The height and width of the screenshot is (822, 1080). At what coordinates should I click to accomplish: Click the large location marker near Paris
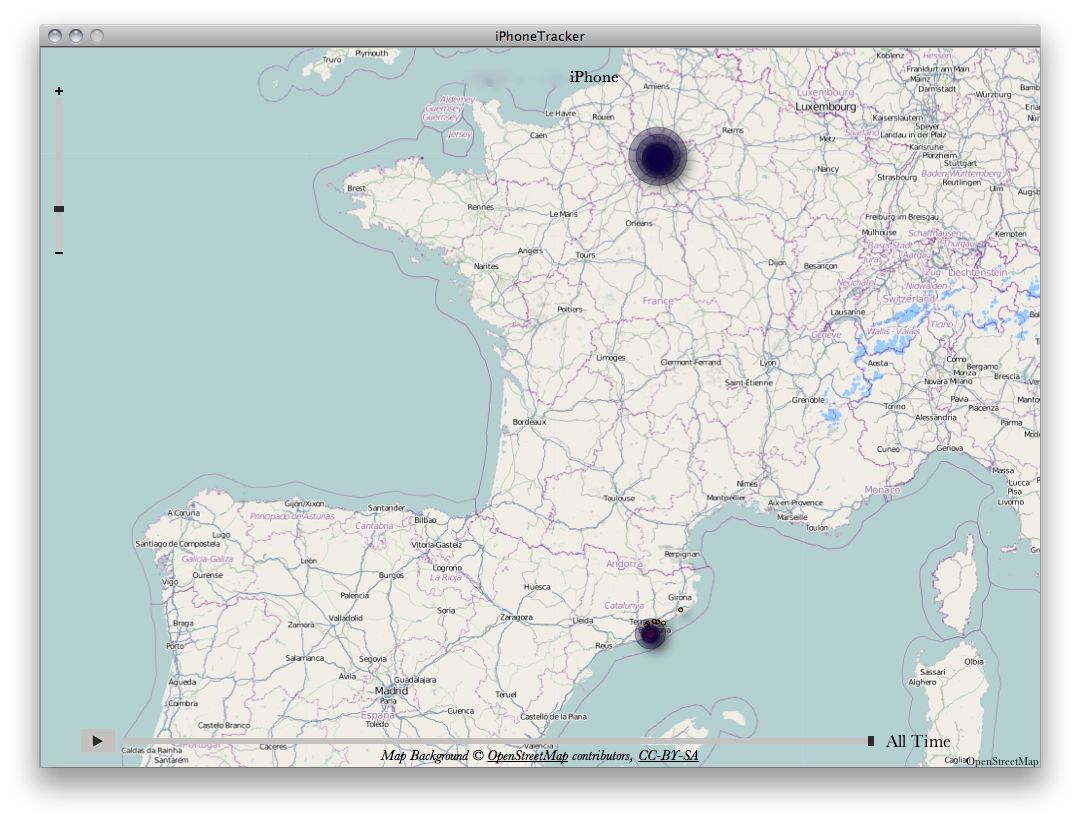pyautogui.click(x=658, y=156)
